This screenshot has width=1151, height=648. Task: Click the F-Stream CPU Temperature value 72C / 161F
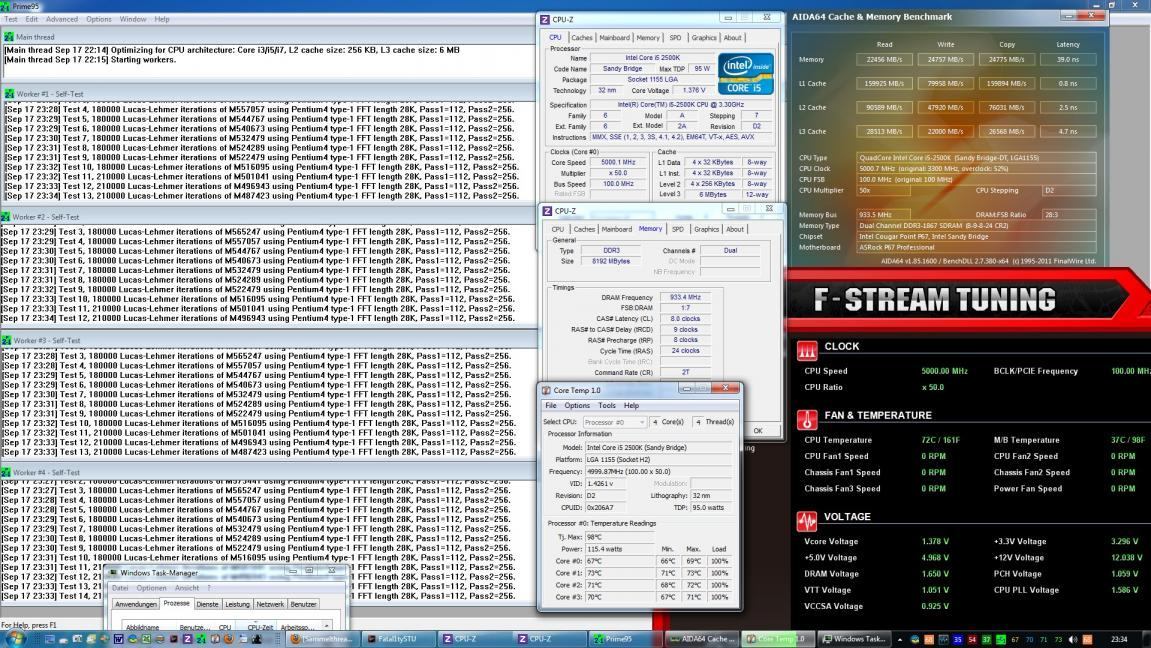pyautogui.click(x=940, y=440)
